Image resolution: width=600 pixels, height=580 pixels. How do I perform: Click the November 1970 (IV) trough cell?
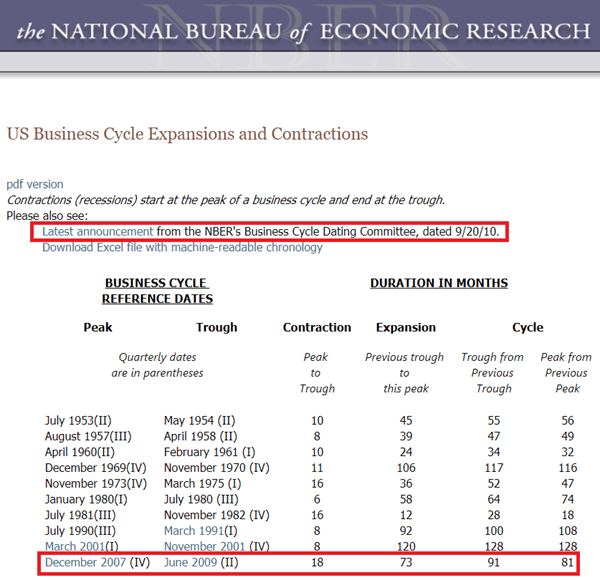217,468
